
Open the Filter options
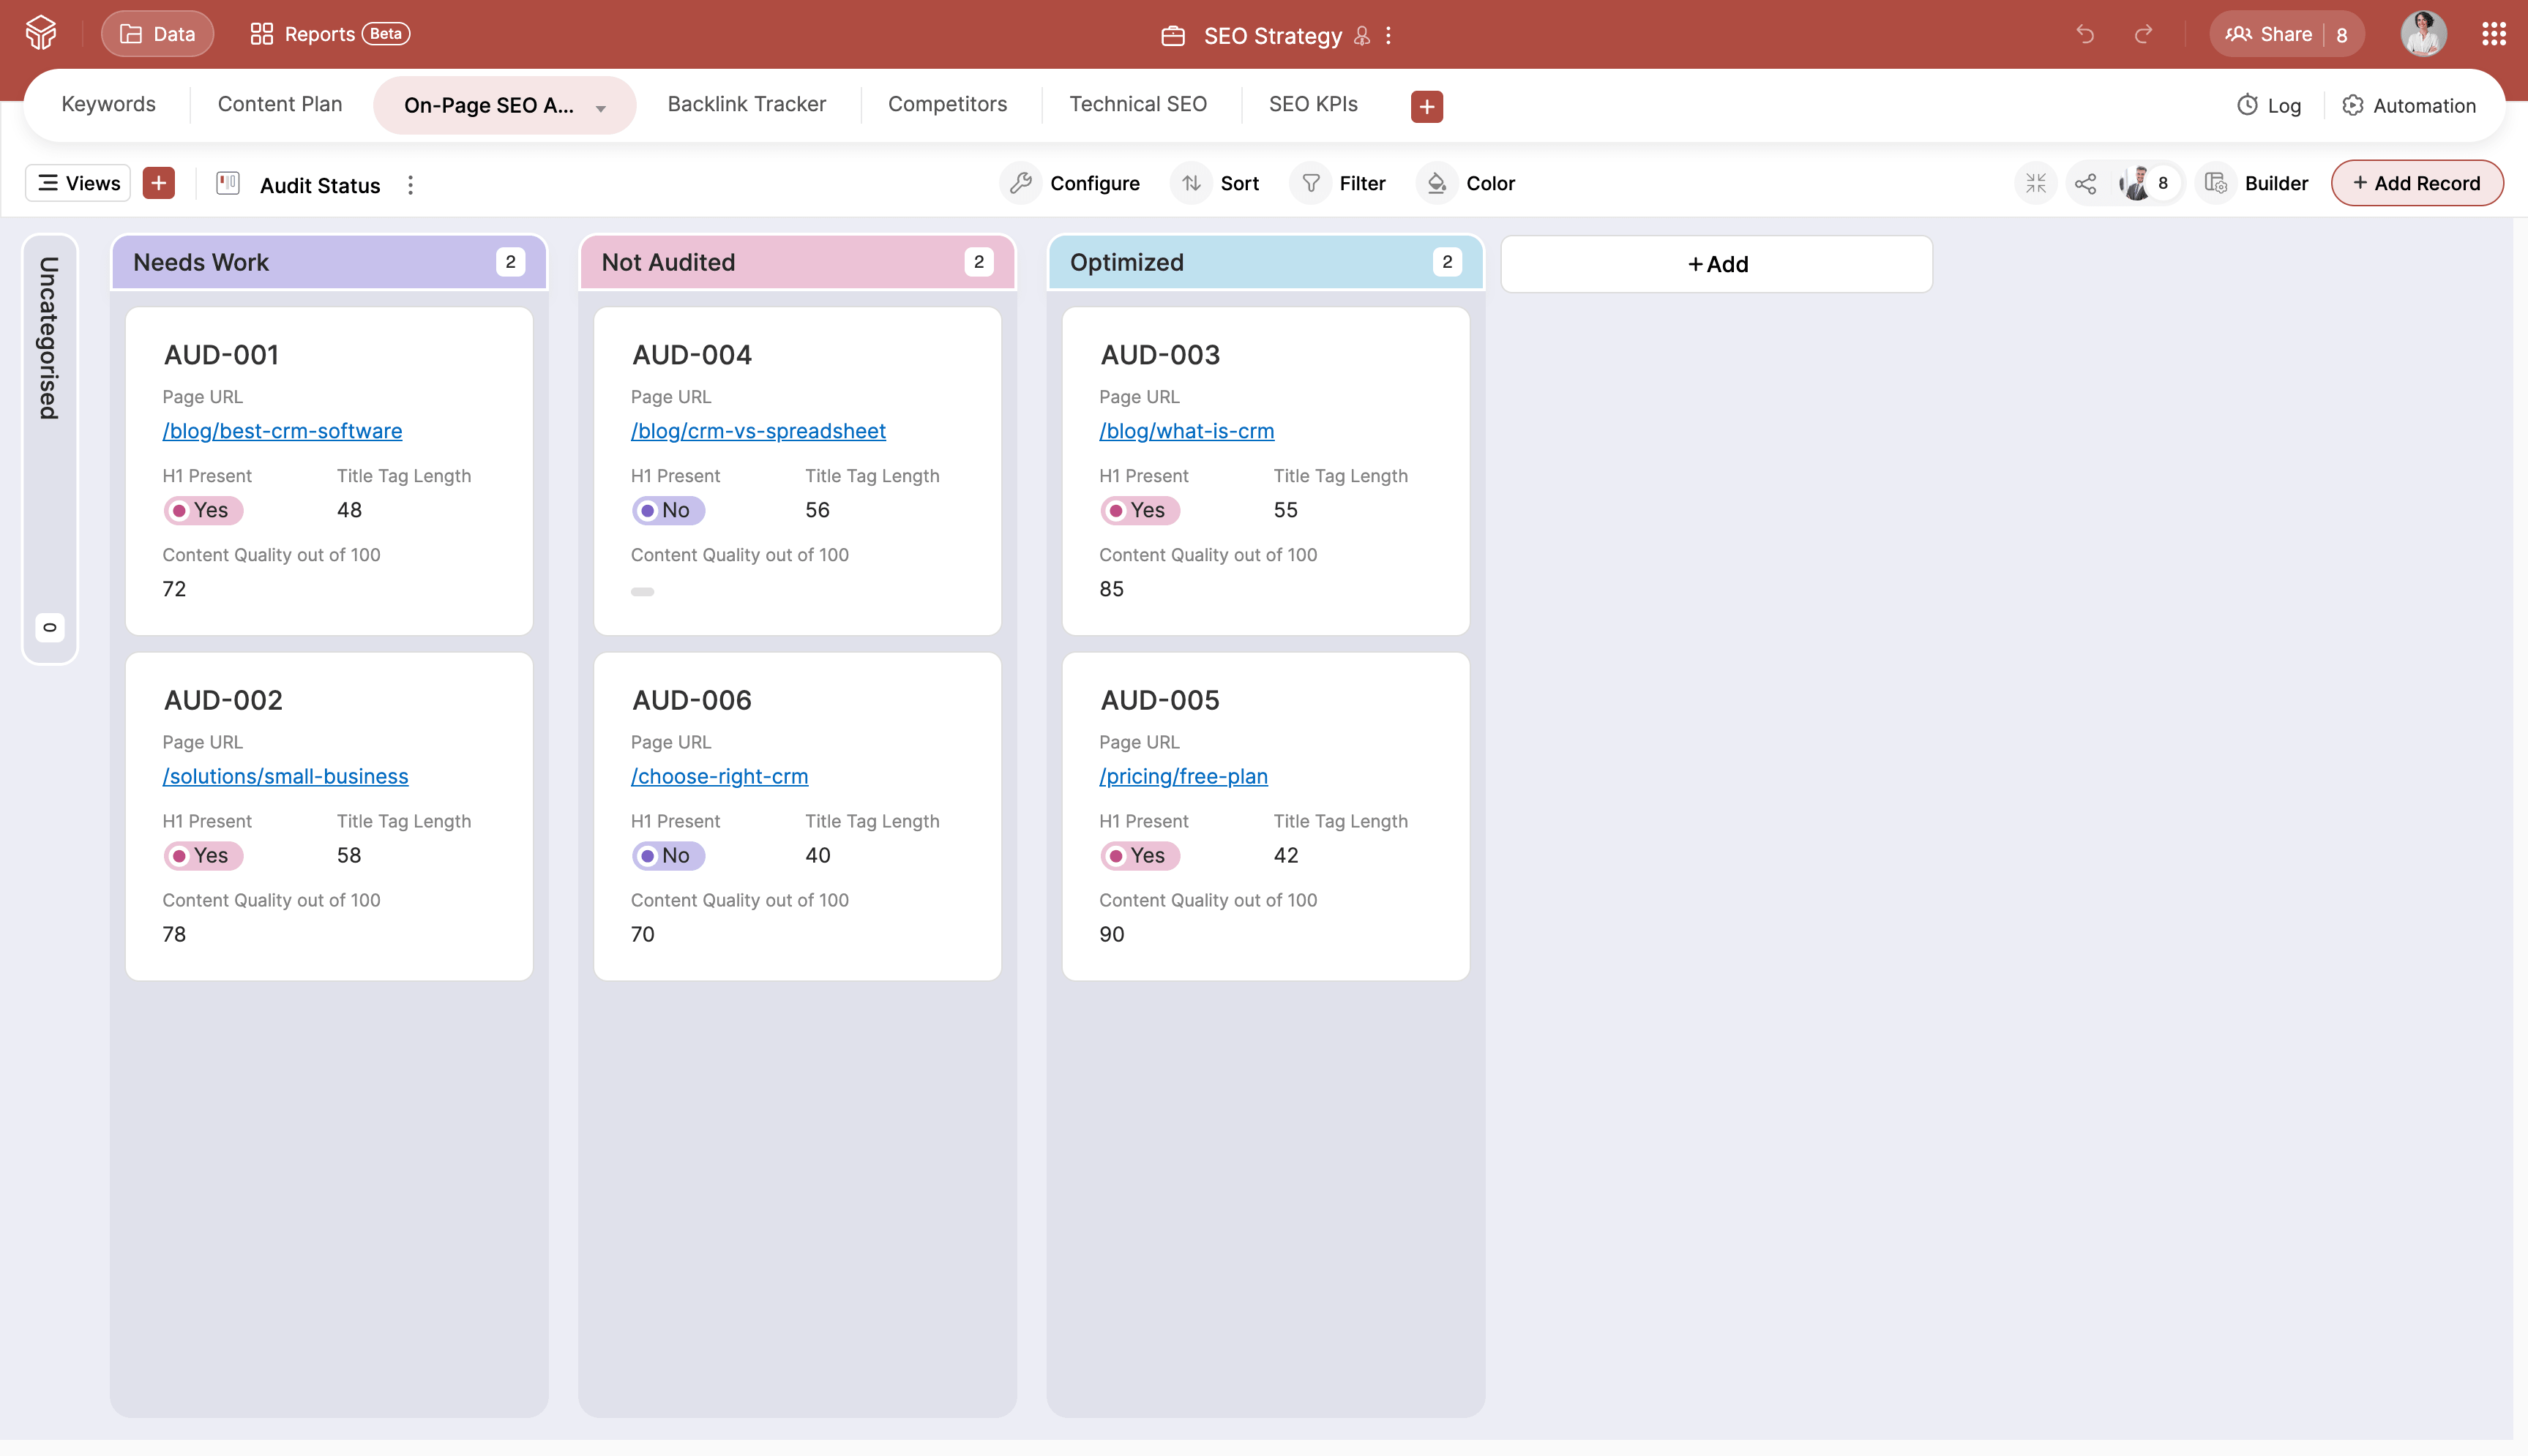pyautogui.click(x=1339, y=183)
